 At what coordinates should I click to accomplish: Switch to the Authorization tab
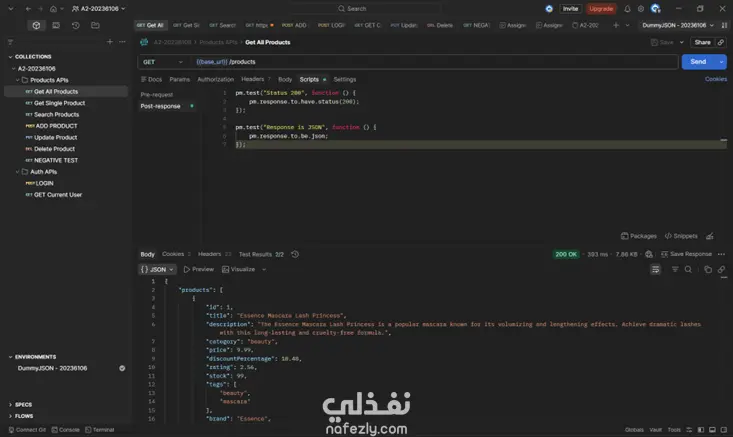tap(216, 79)
